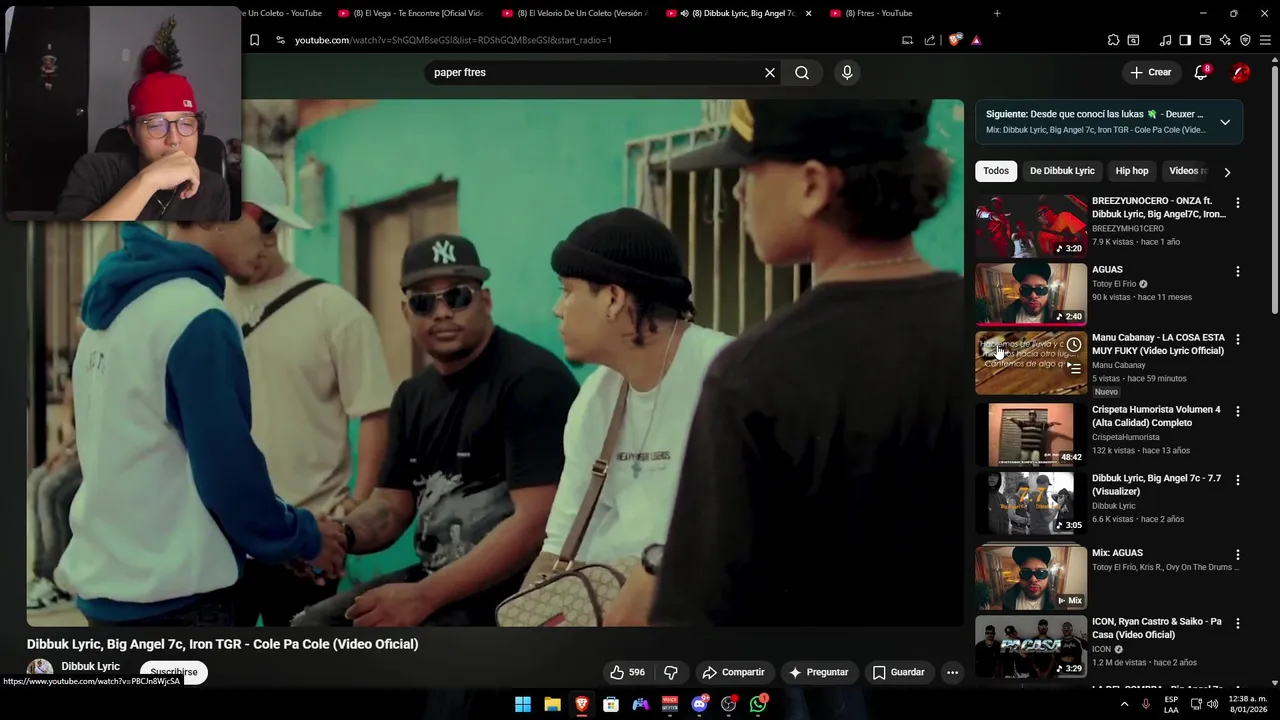Open the Brave Wallet icon
Image resolution: width=1280 pixels, height=720 pixels.
pos(1205,40)
